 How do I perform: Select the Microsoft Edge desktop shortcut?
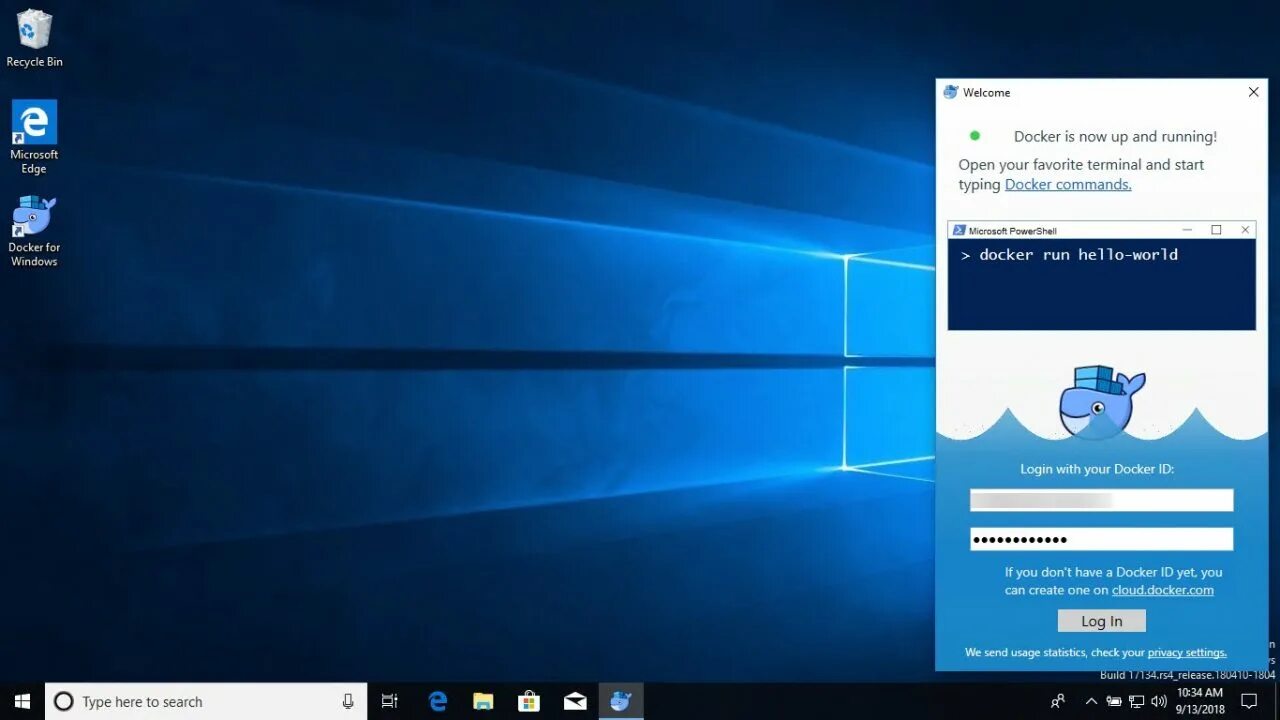click(x=34, y=137)
